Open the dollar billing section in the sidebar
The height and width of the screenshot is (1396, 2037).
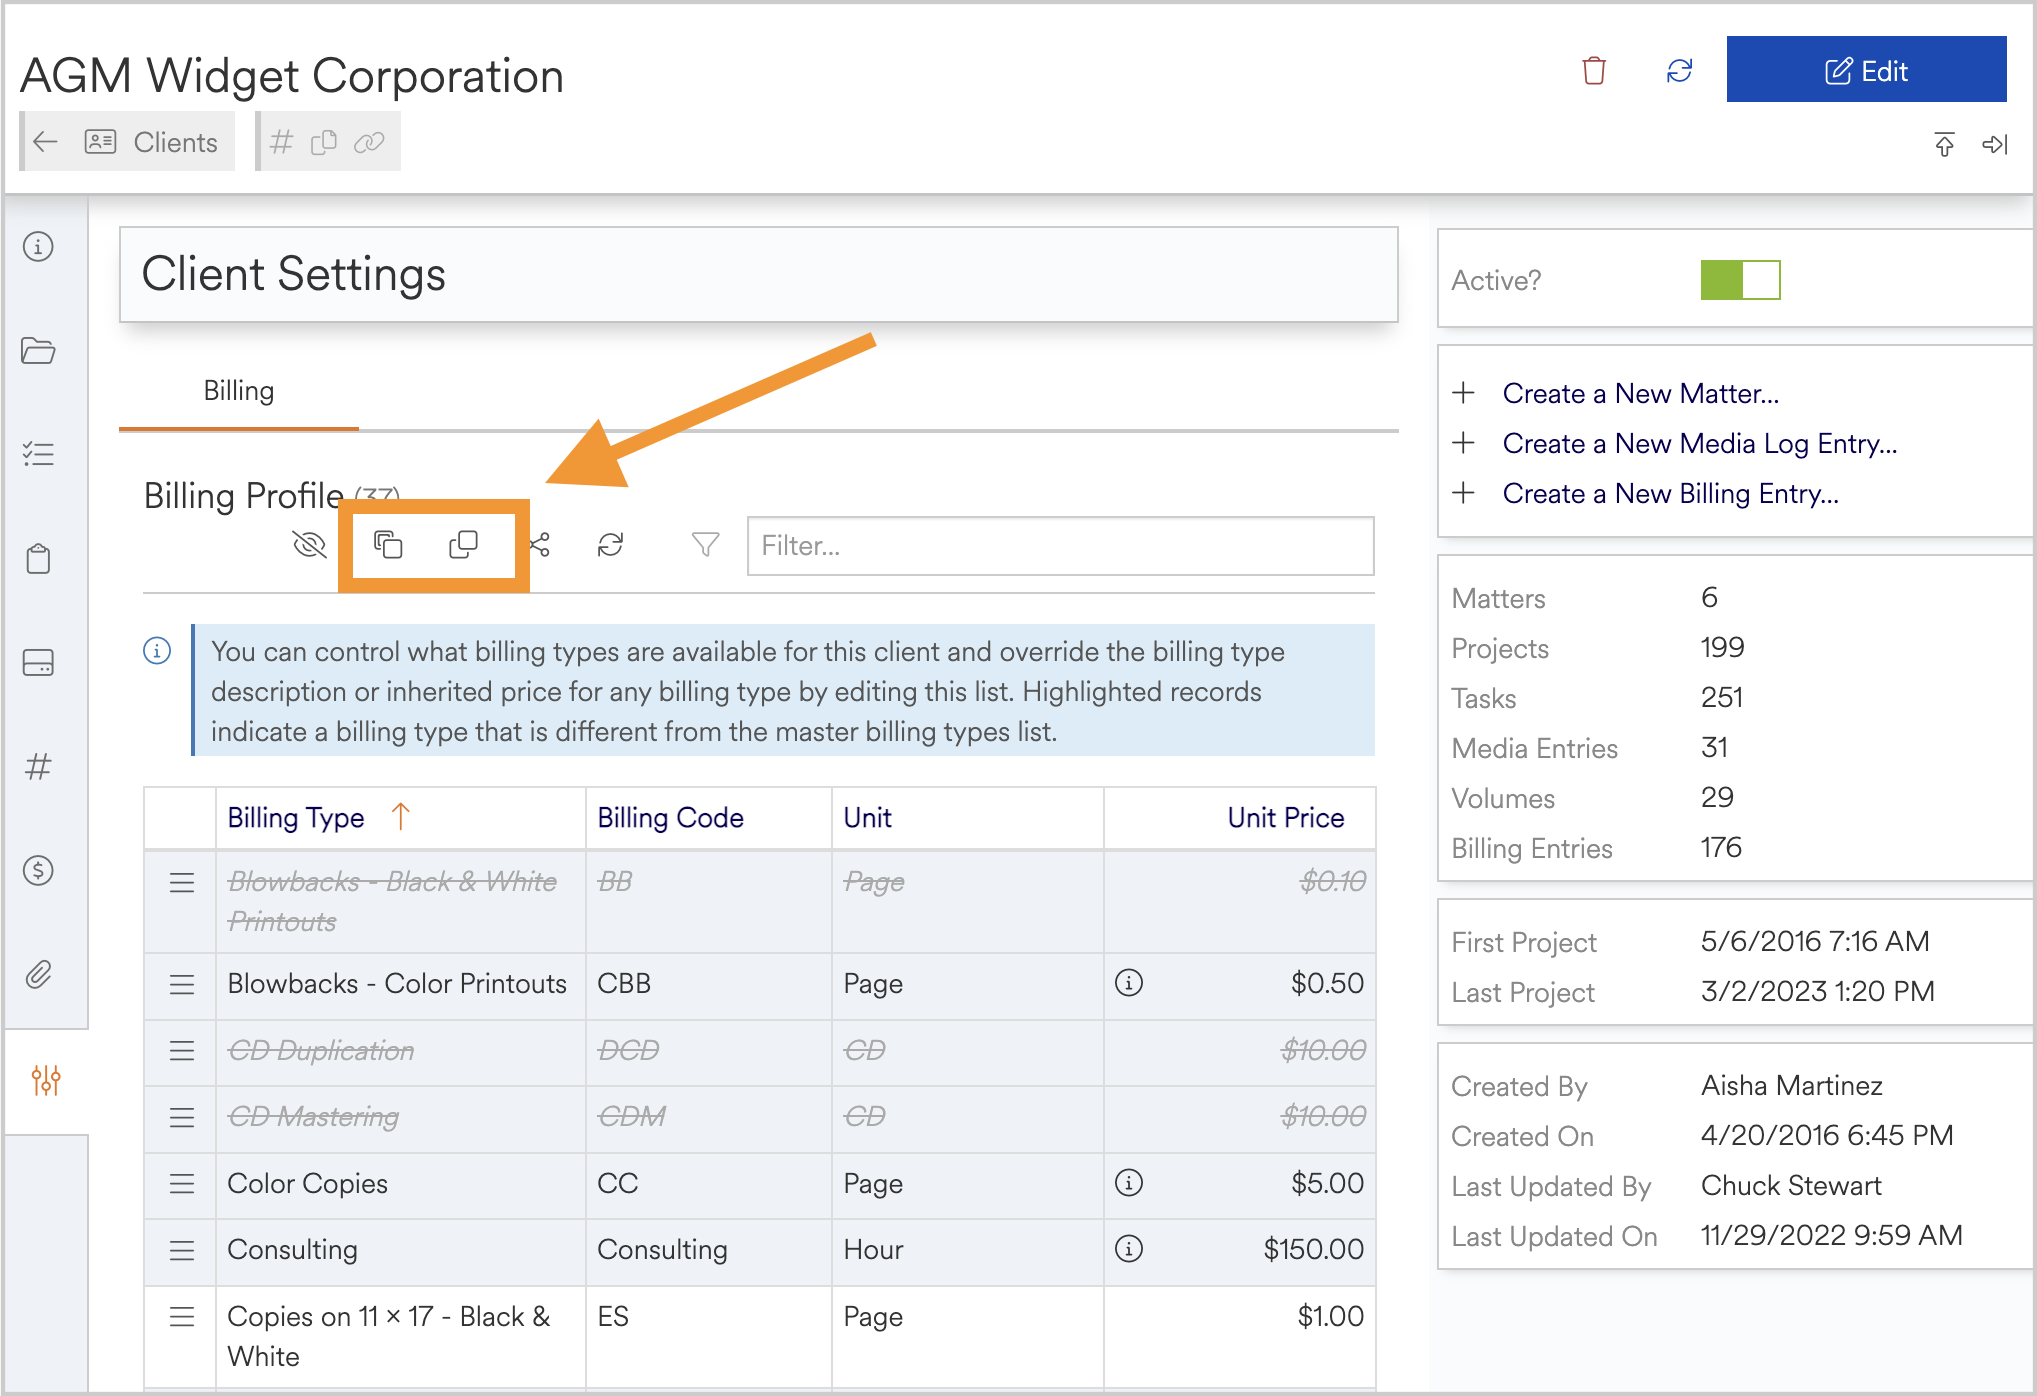point(38,870)
